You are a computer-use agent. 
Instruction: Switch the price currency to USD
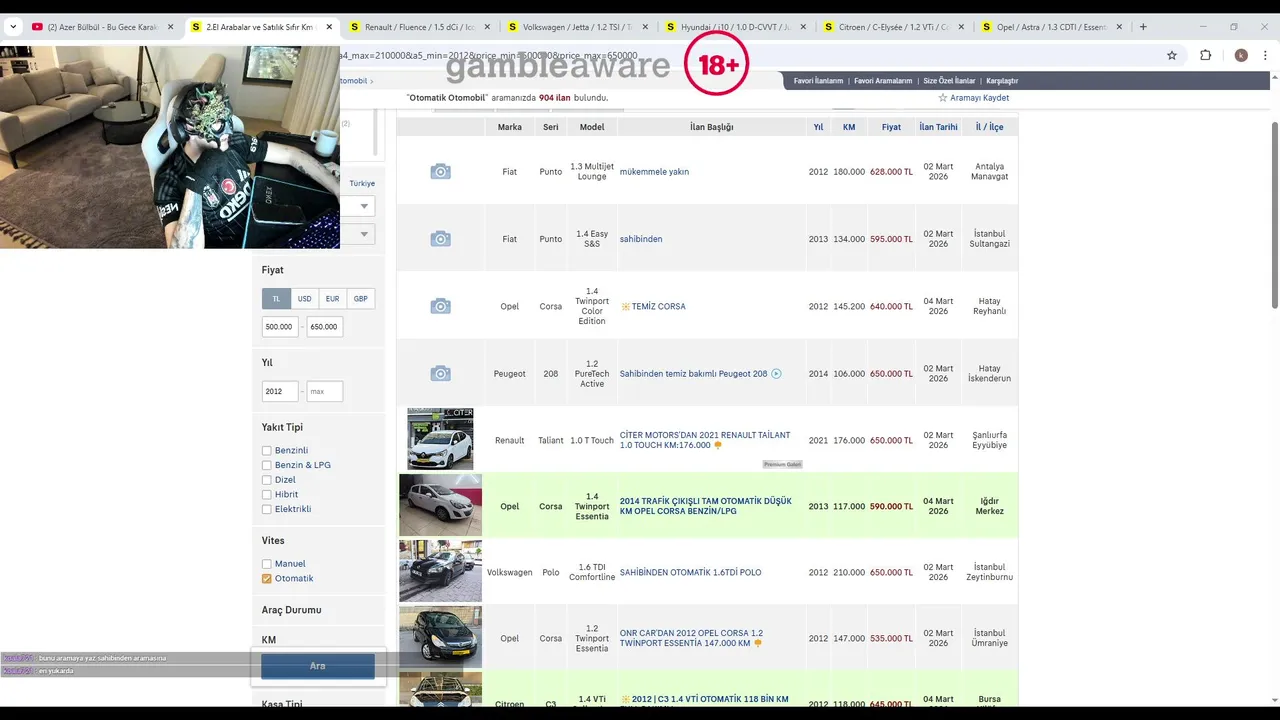304,299
